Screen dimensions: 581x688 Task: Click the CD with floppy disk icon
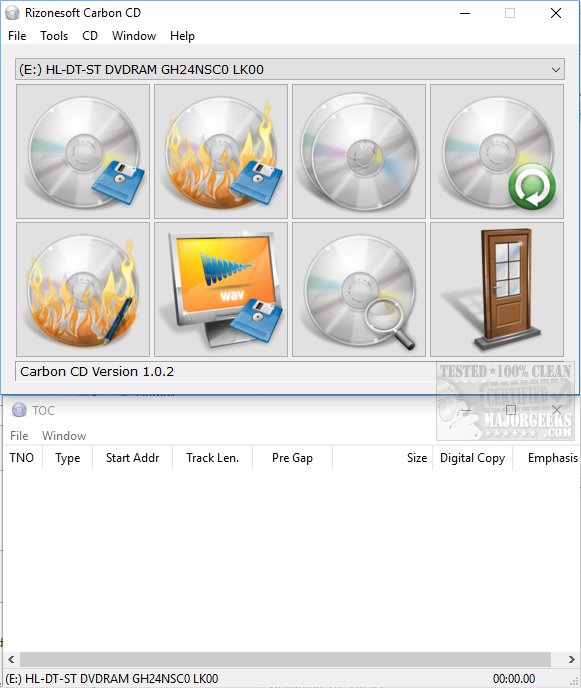tap(83, 151)
